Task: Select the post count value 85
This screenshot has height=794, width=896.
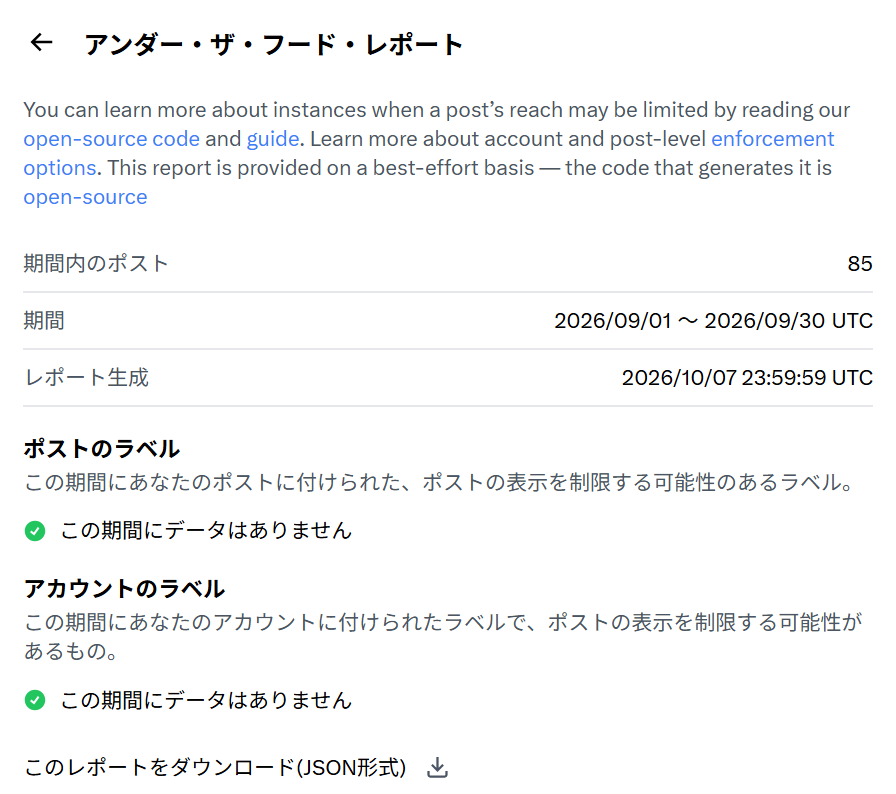Action: click(x=860, y=263)
